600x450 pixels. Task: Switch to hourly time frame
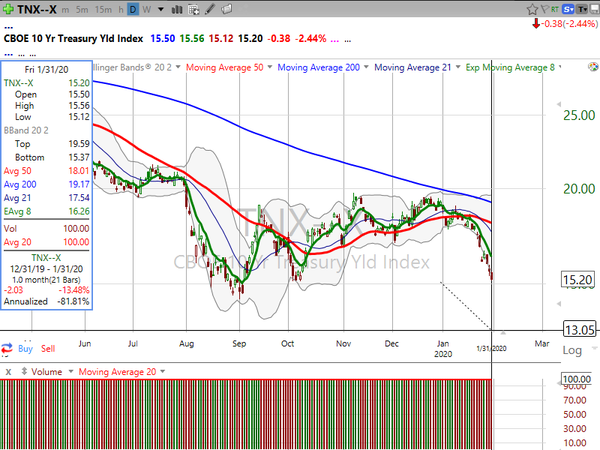click(121, 10)
